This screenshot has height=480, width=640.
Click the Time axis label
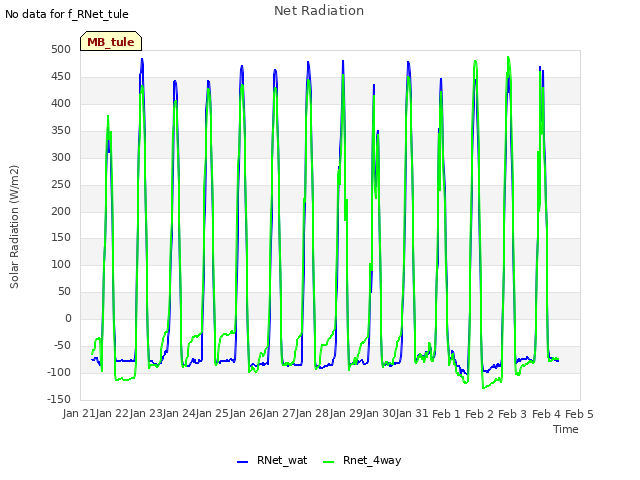(x=566, y=429)
